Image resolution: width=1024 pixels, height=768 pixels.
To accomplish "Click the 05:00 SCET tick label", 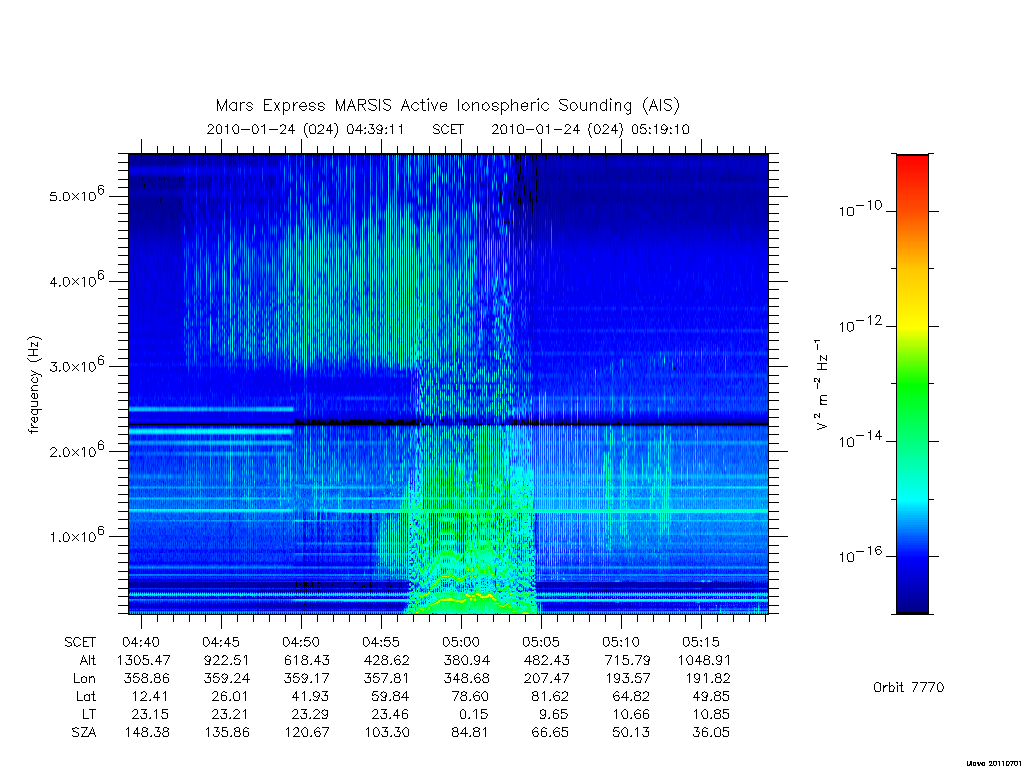I will click(x=462, y=642).
